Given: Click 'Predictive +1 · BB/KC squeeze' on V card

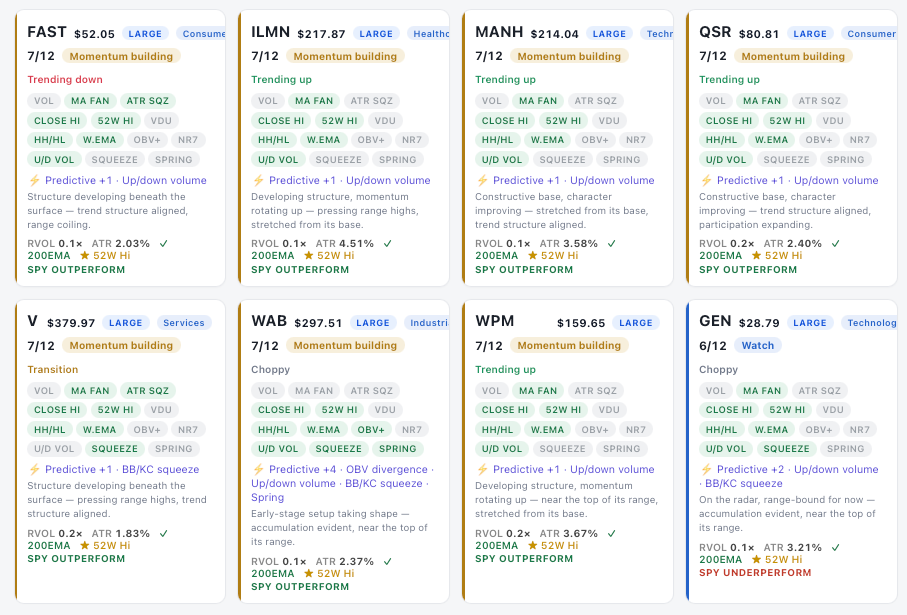Looking at the screenshot, I should pos(122,469).
